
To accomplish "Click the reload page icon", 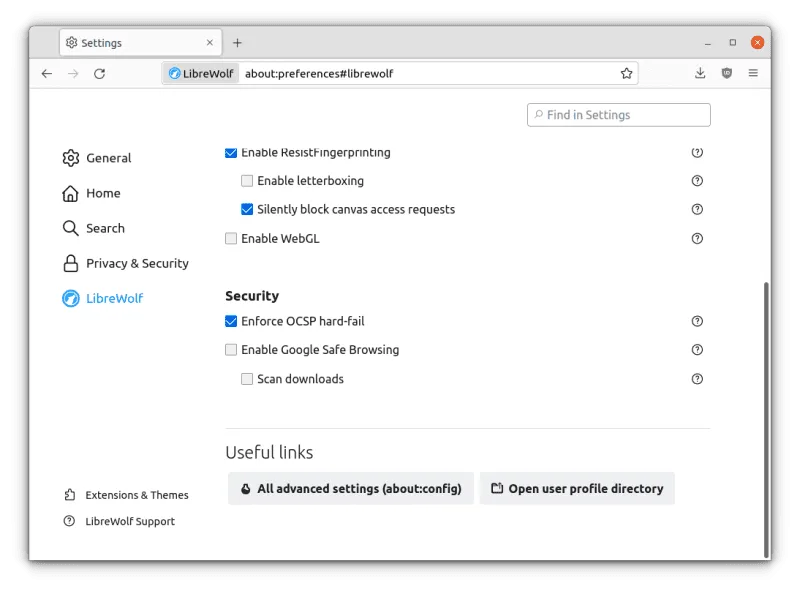I will click(99, 73).
